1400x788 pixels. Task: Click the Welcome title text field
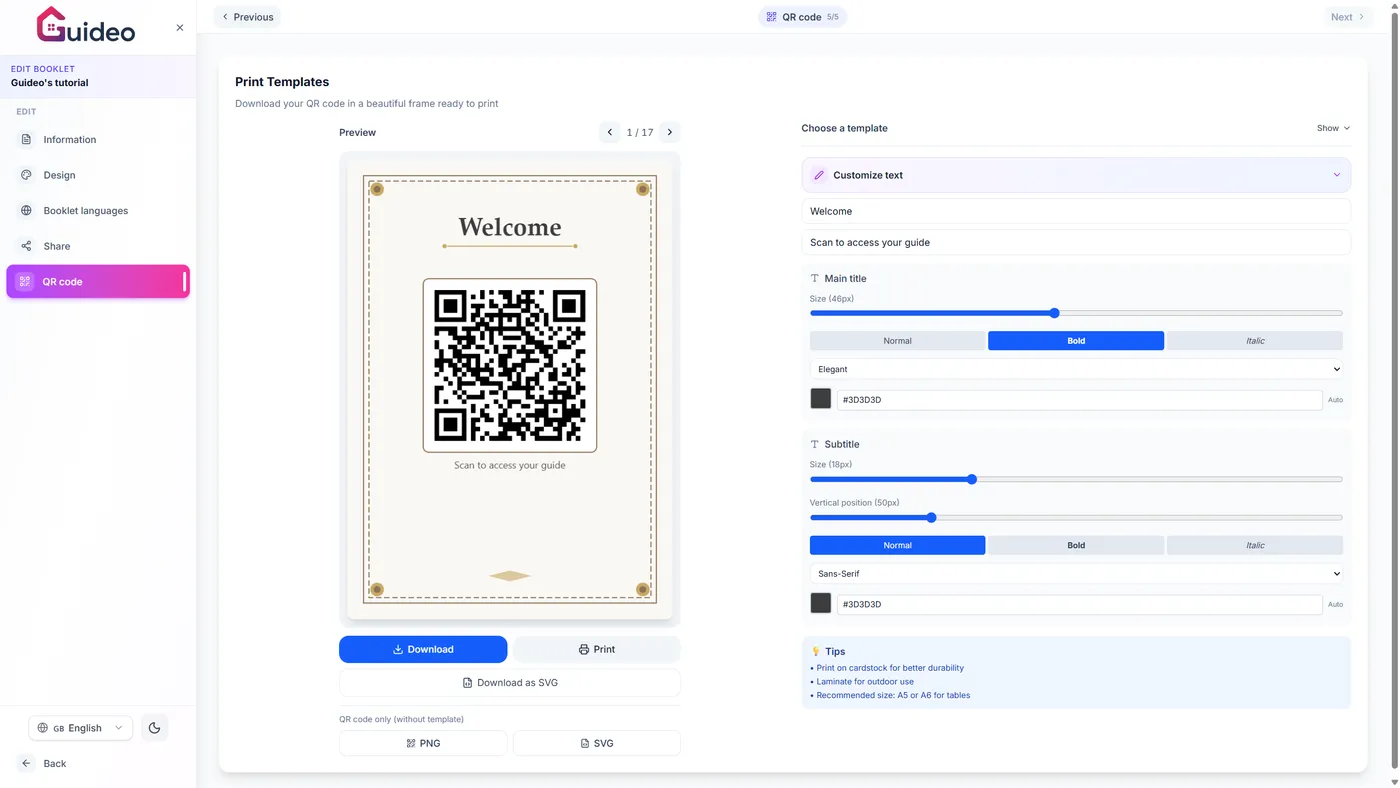coord(1076,211)
